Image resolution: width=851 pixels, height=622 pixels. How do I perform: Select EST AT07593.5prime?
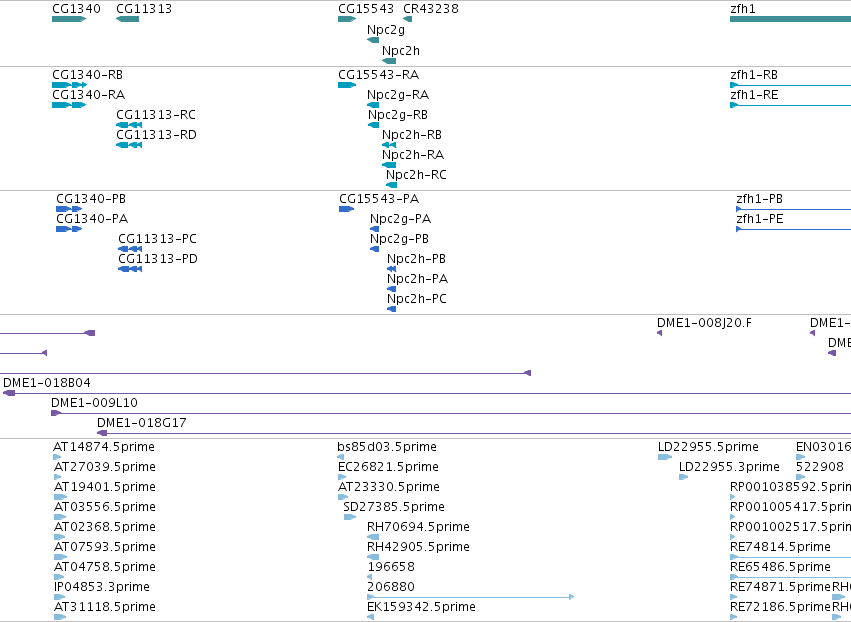(x=105, y=547)
